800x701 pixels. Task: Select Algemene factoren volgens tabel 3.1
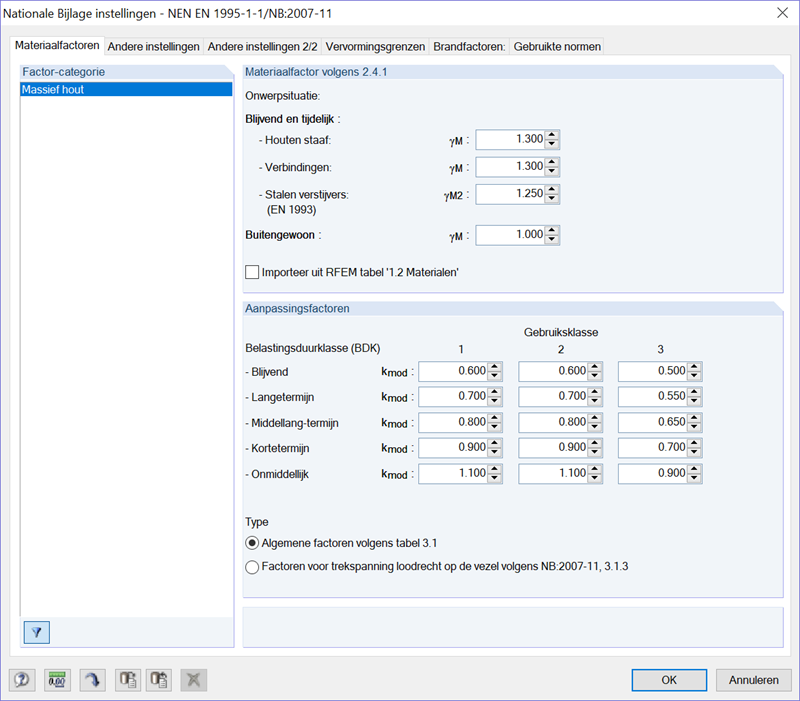pos(252,543)
